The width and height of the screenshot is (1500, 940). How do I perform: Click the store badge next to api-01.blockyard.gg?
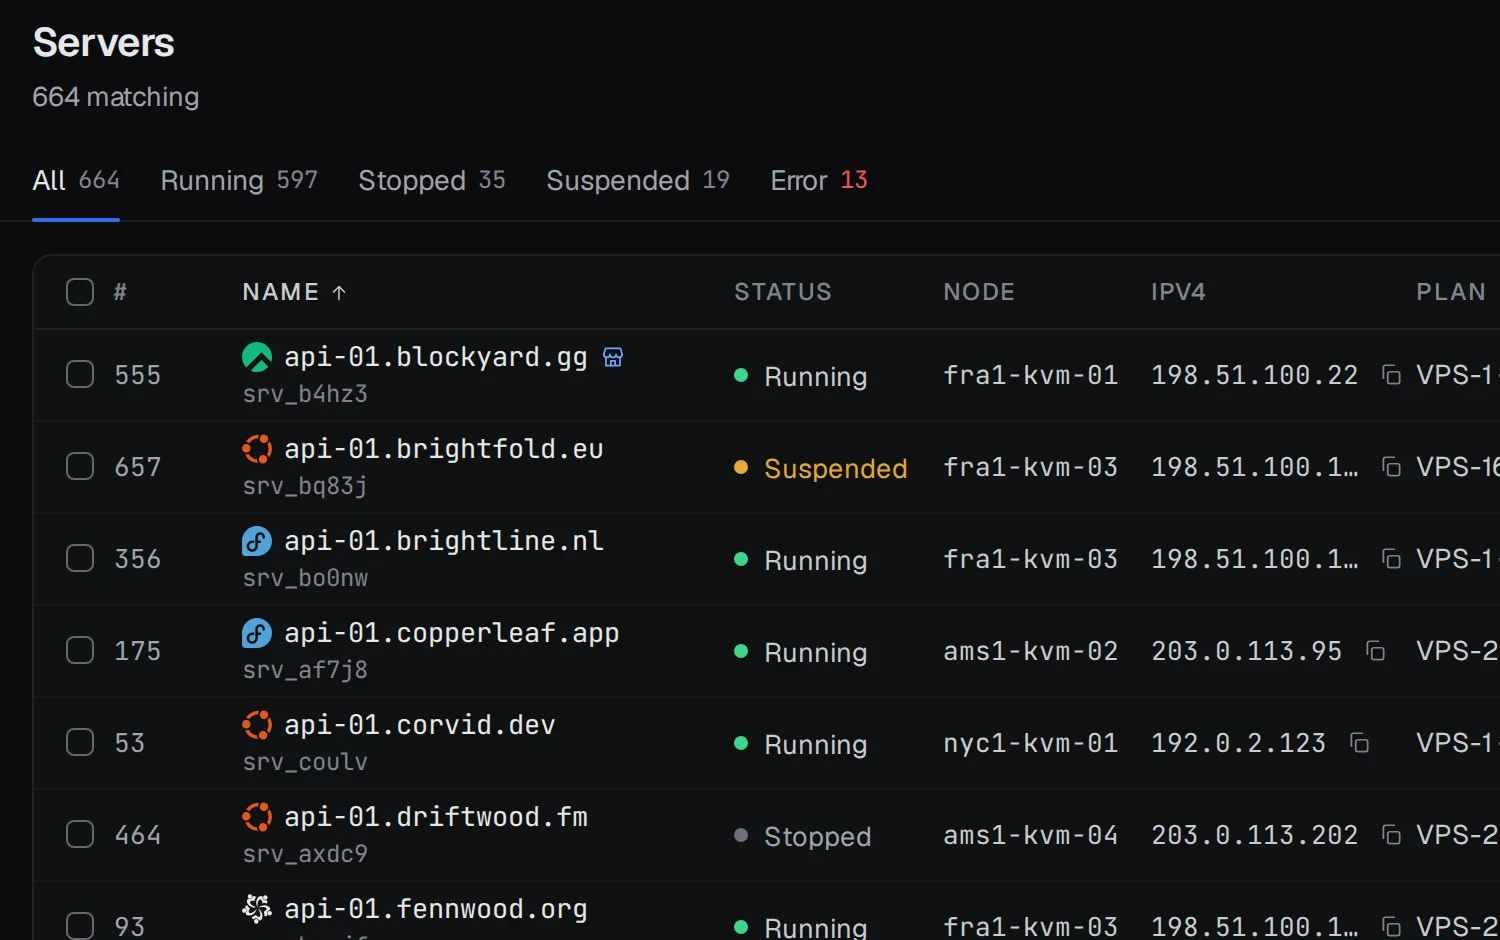[x=613, y=357]
